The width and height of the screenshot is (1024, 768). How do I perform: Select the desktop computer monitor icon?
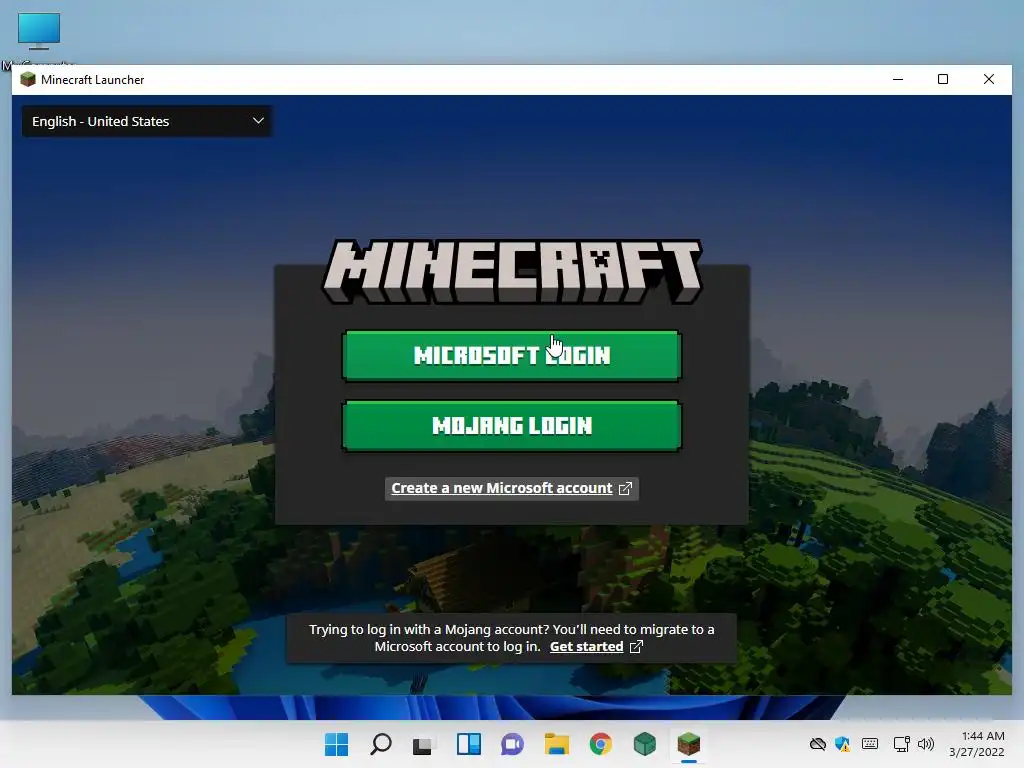[39, 31]
